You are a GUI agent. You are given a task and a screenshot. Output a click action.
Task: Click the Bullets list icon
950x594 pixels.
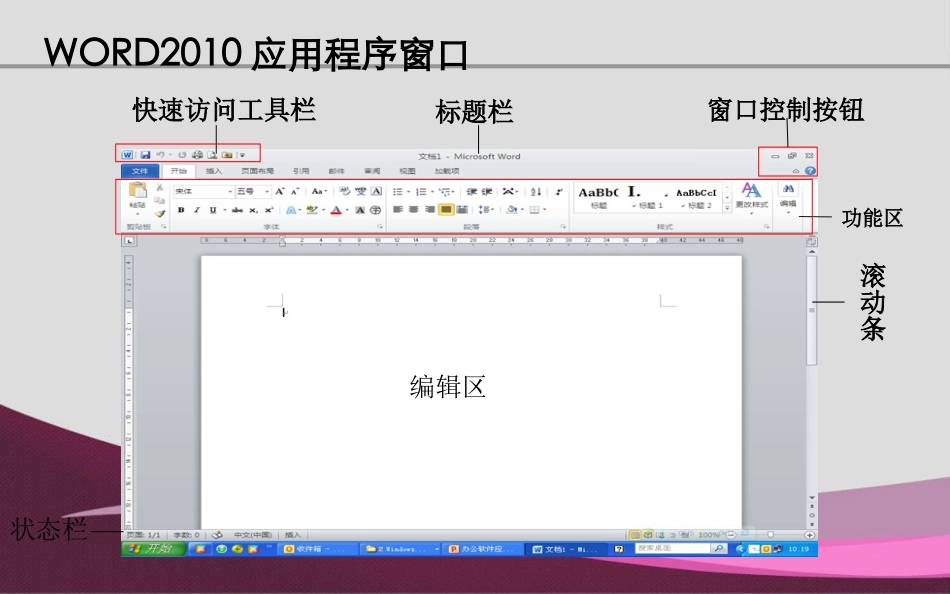click(x=398, y=192)
